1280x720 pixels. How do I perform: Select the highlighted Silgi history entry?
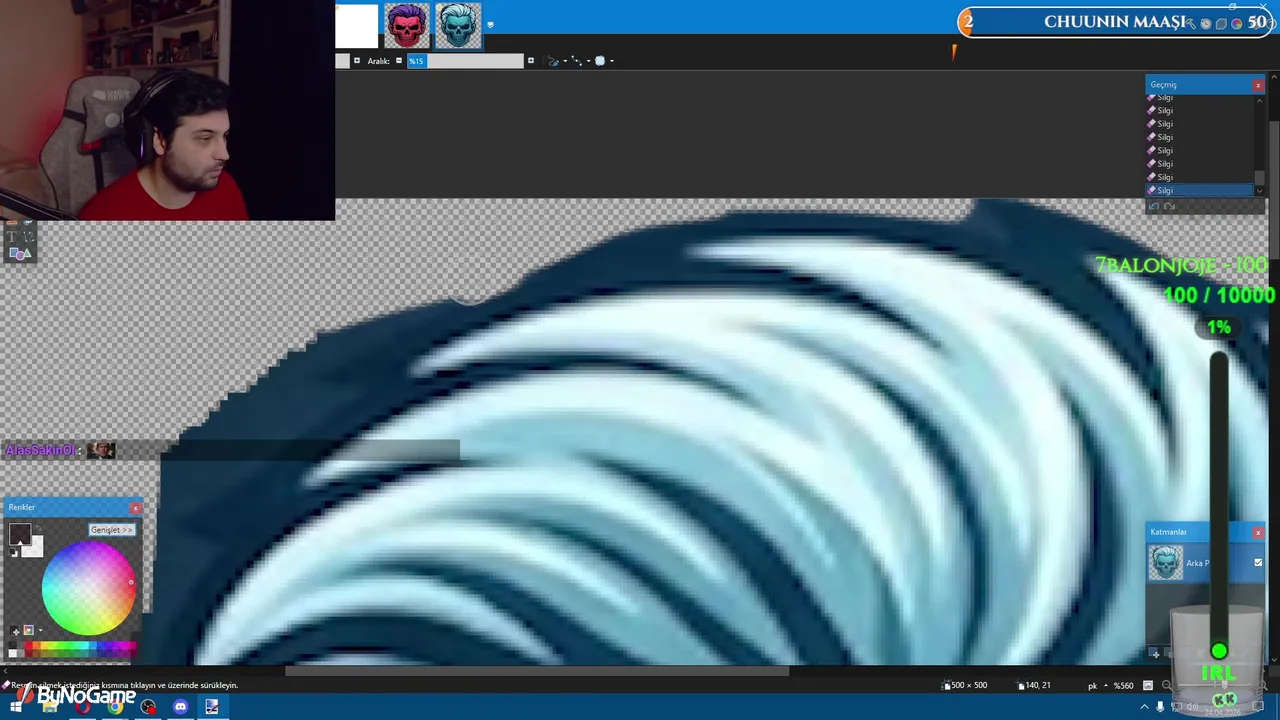1200,190
